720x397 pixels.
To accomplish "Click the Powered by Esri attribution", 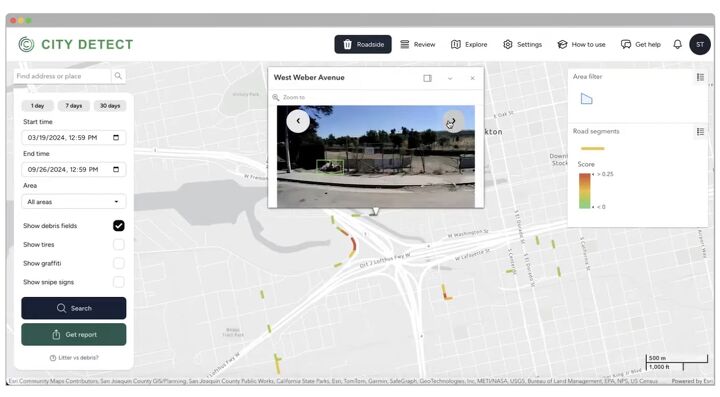I will [x=692, y=381].
